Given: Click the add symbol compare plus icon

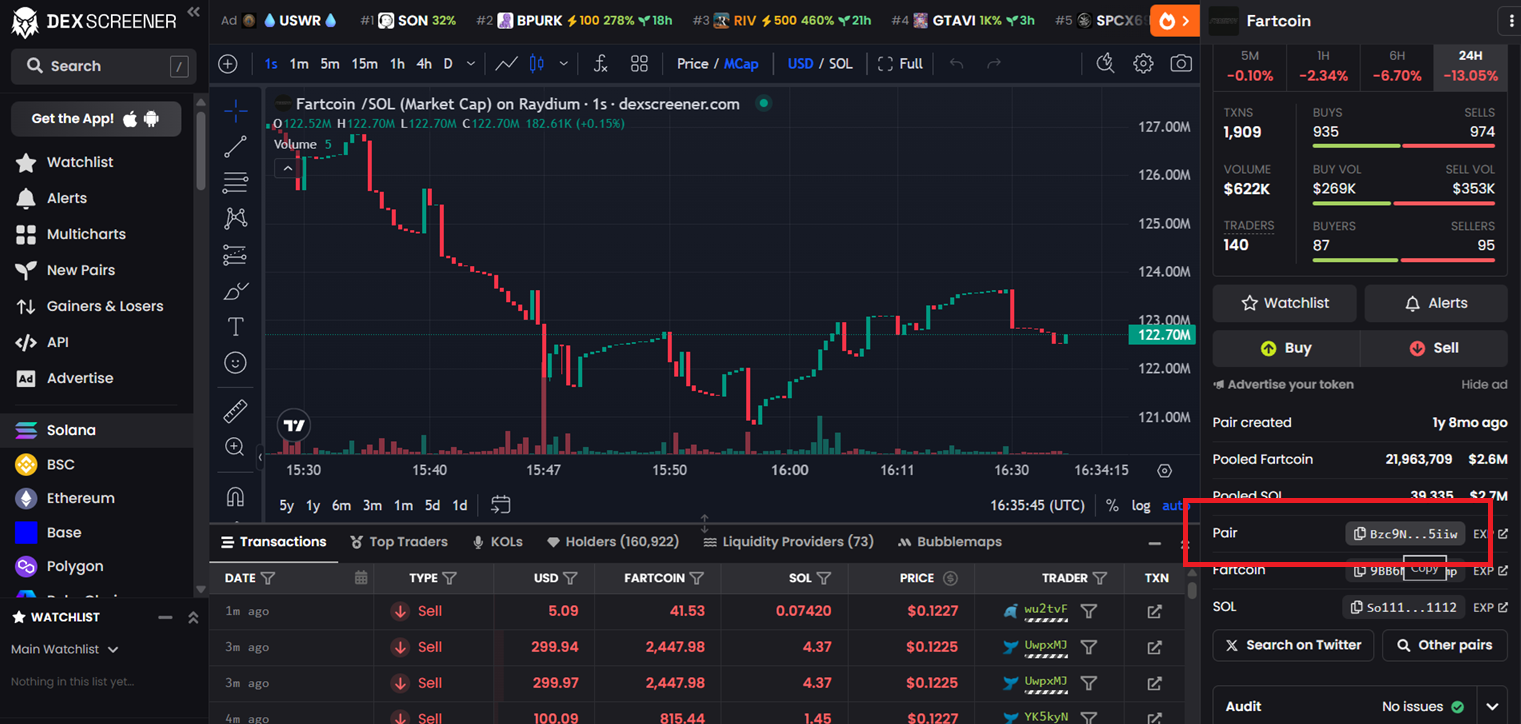Looking at the screenshot, I should tap(228, 64).
